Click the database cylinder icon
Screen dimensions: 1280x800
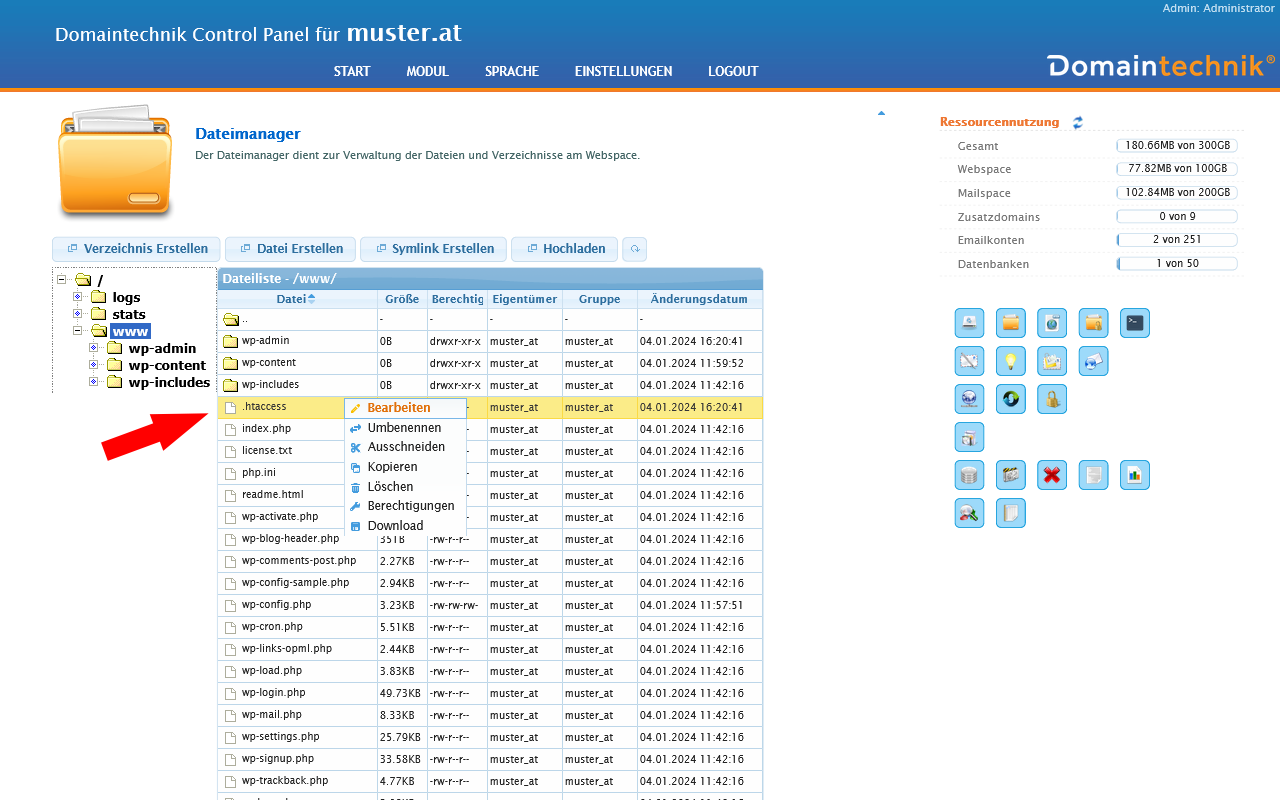point(969,475)
